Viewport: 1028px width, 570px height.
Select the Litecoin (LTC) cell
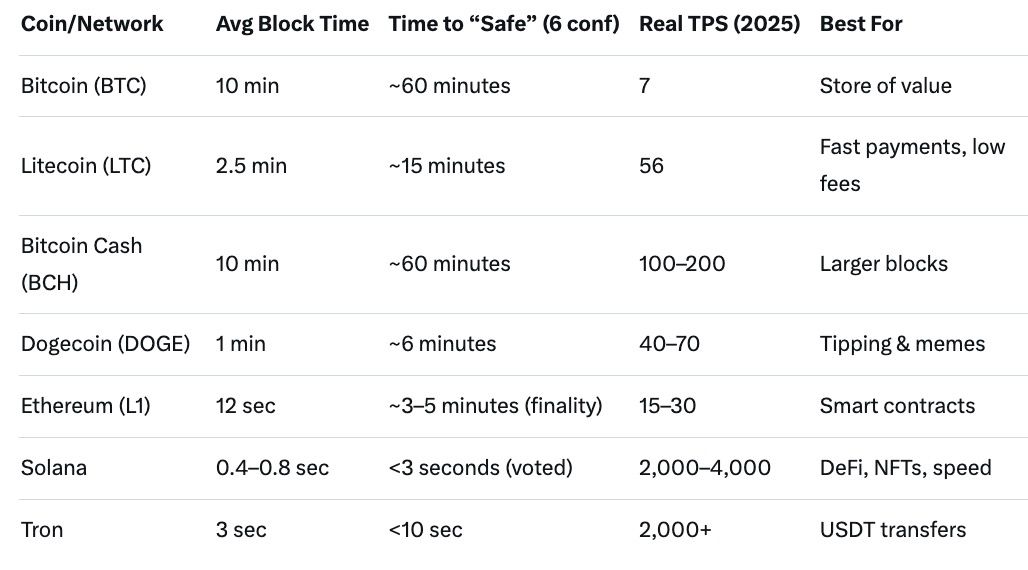(x=86, y=166)
